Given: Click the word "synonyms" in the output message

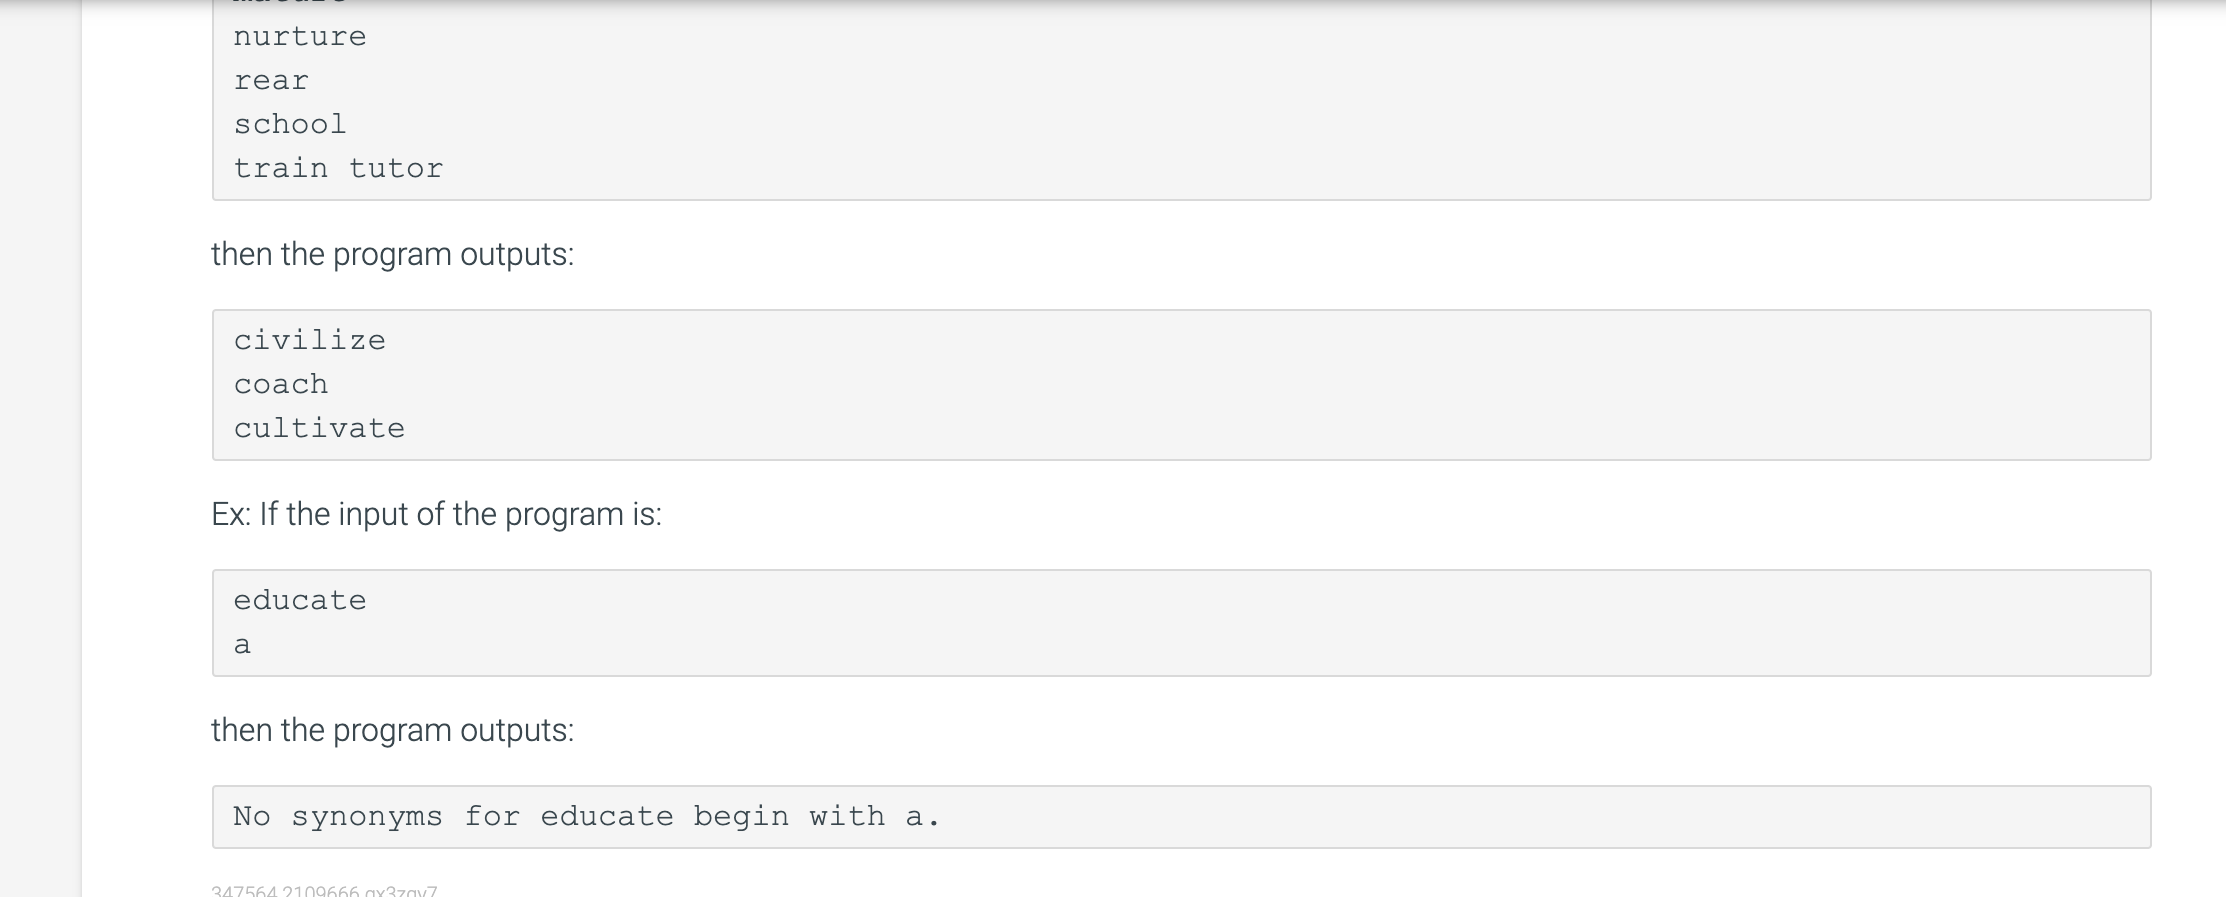Looking at the screenshot, I should pyautogui.click(x=367, y=817).
